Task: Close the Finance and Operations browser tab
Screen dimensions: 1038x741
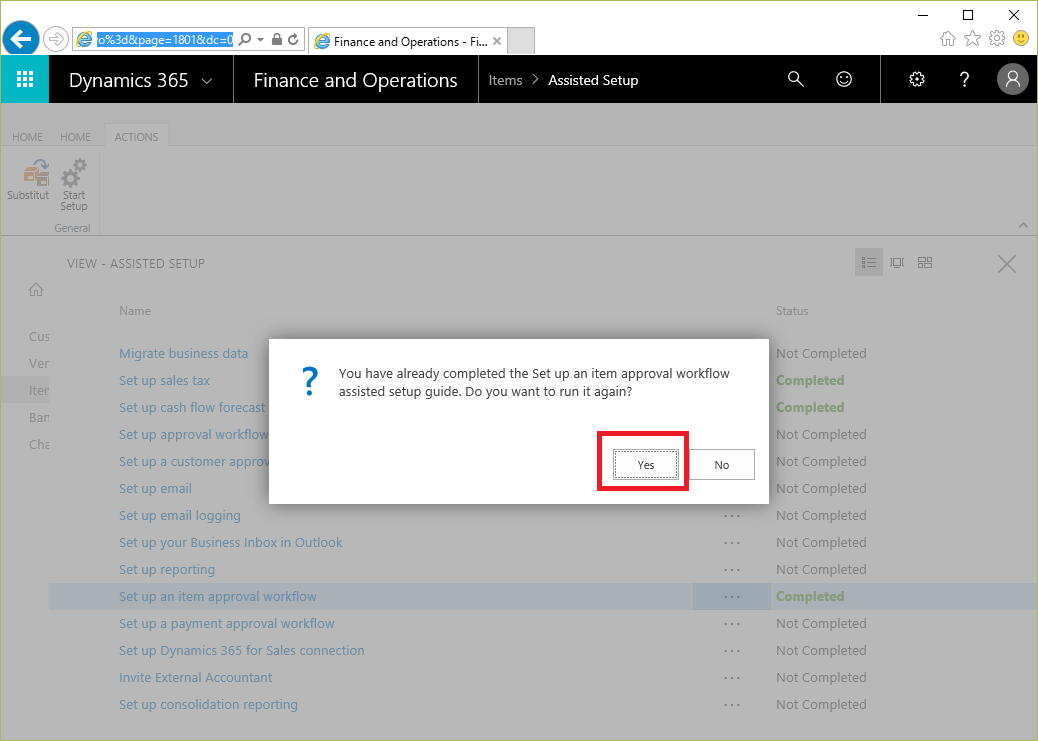Action: pyautogui.click(x=497, y=41)
